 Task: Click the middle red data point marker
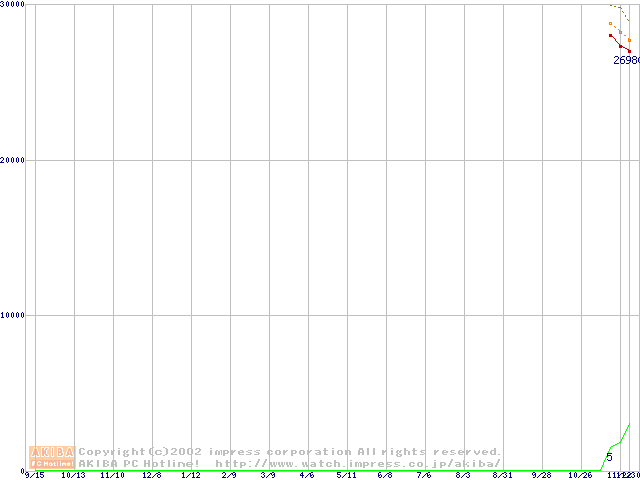(x=620, y=46)
